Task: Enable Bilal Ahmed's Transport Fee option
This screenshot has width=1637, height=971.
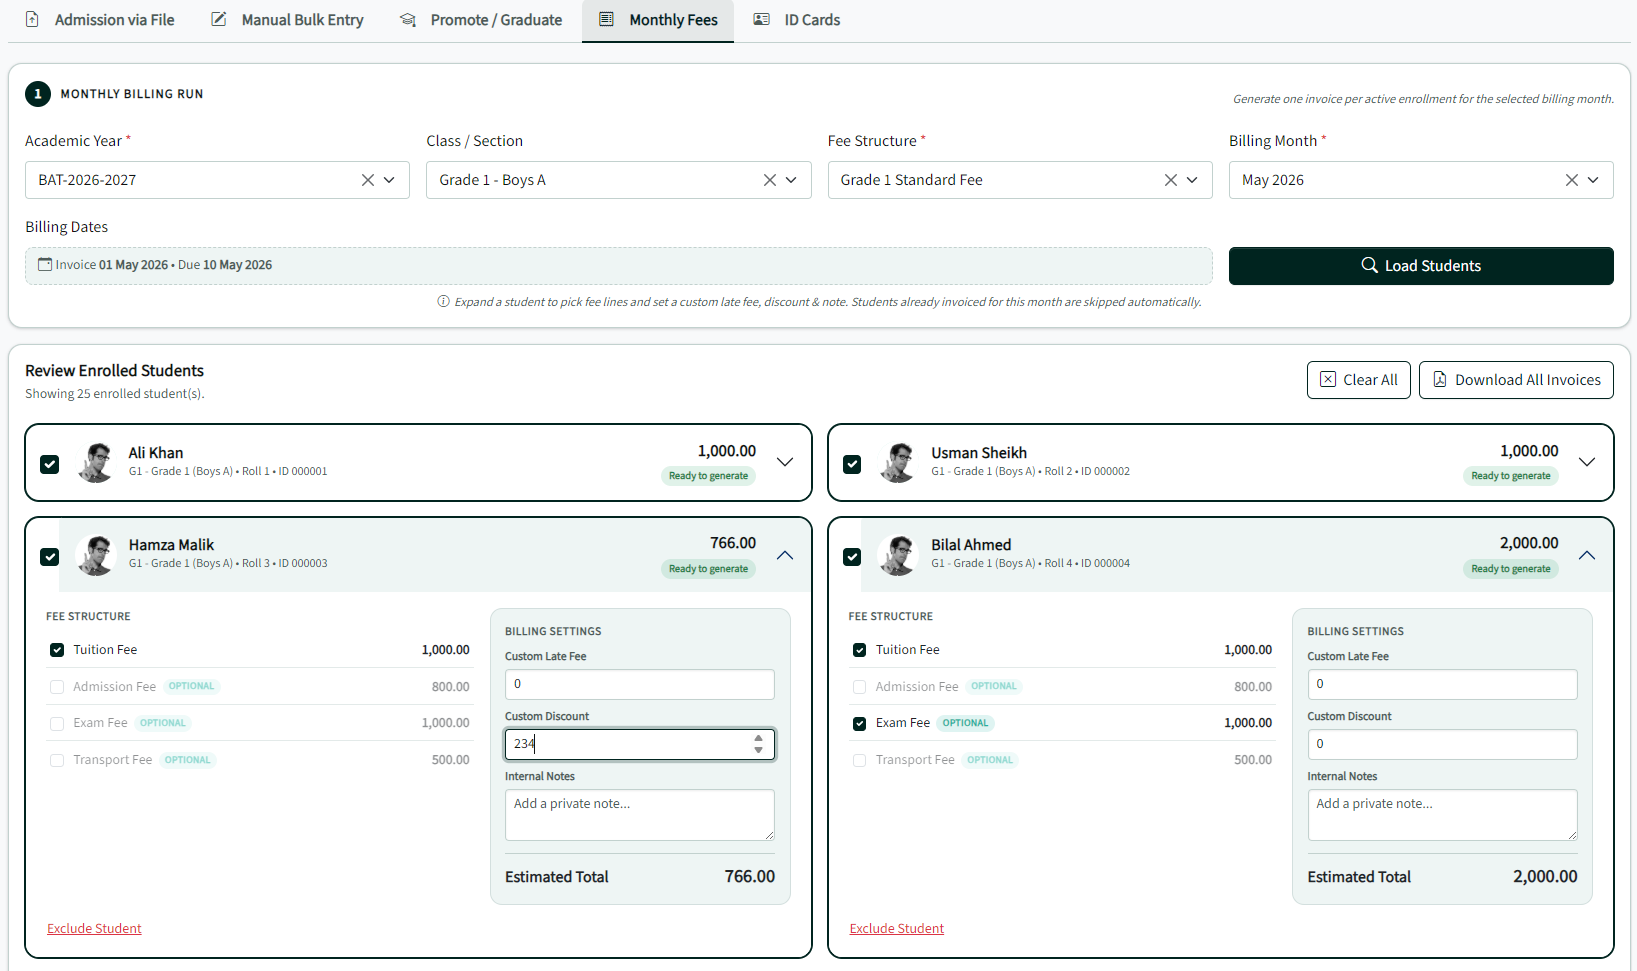Action: [860, 760]
